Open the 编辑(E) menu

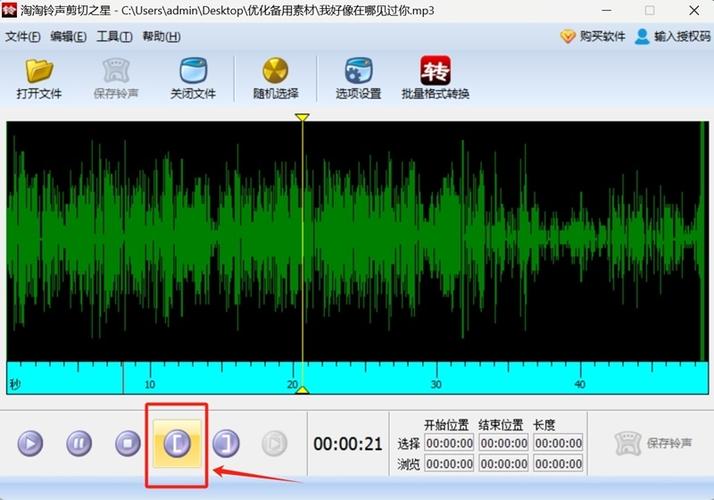[x=68, y=36]
